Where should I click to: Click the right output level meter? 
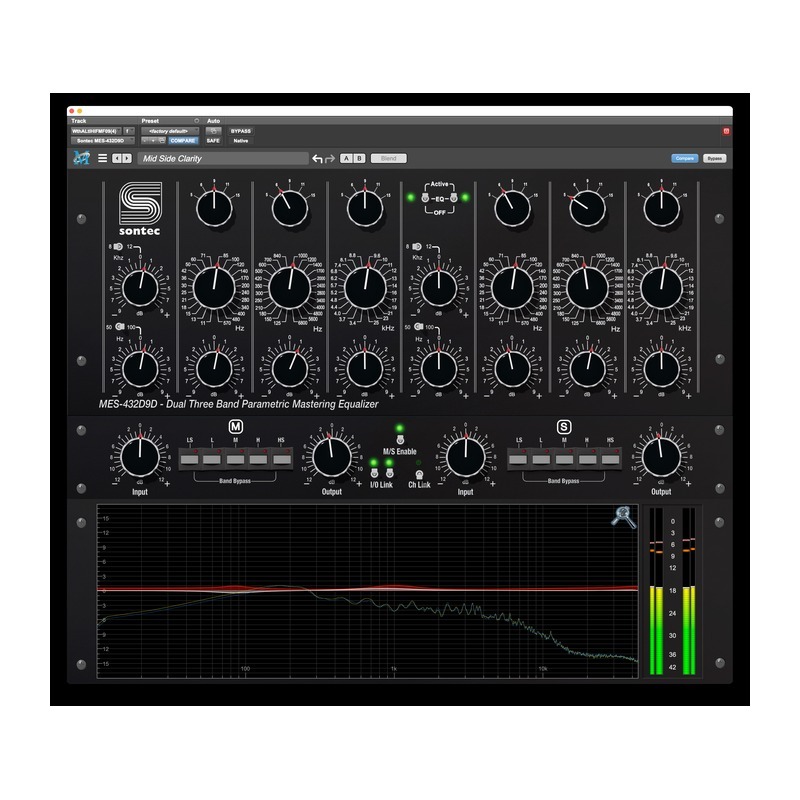coord(689,591)
